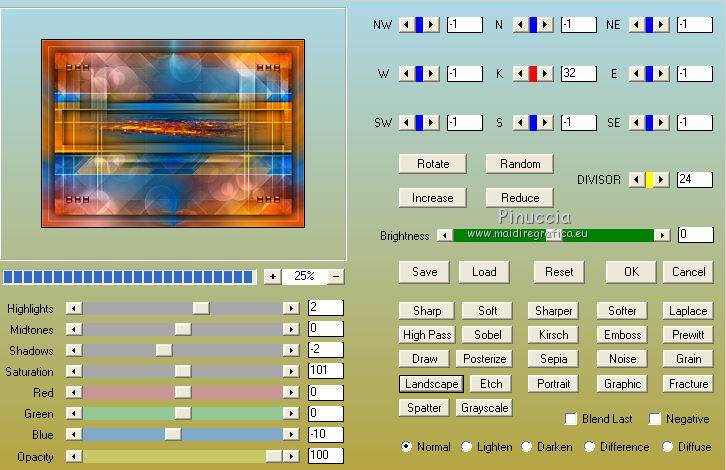Image resolution: width=726 pixels, height=470 pixels.
Task: Apply the Sharp preset
Action: coord(426,311)
